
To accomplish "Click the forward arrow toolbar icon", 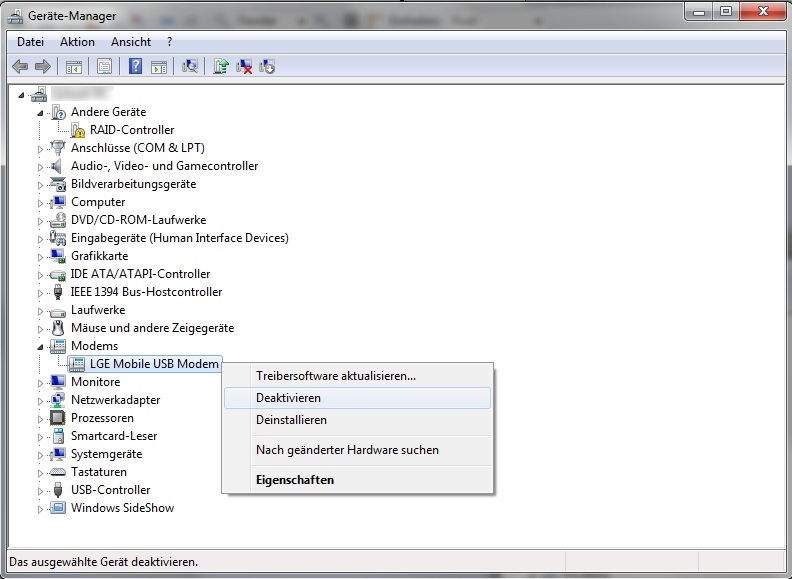I will pos(42,67).
